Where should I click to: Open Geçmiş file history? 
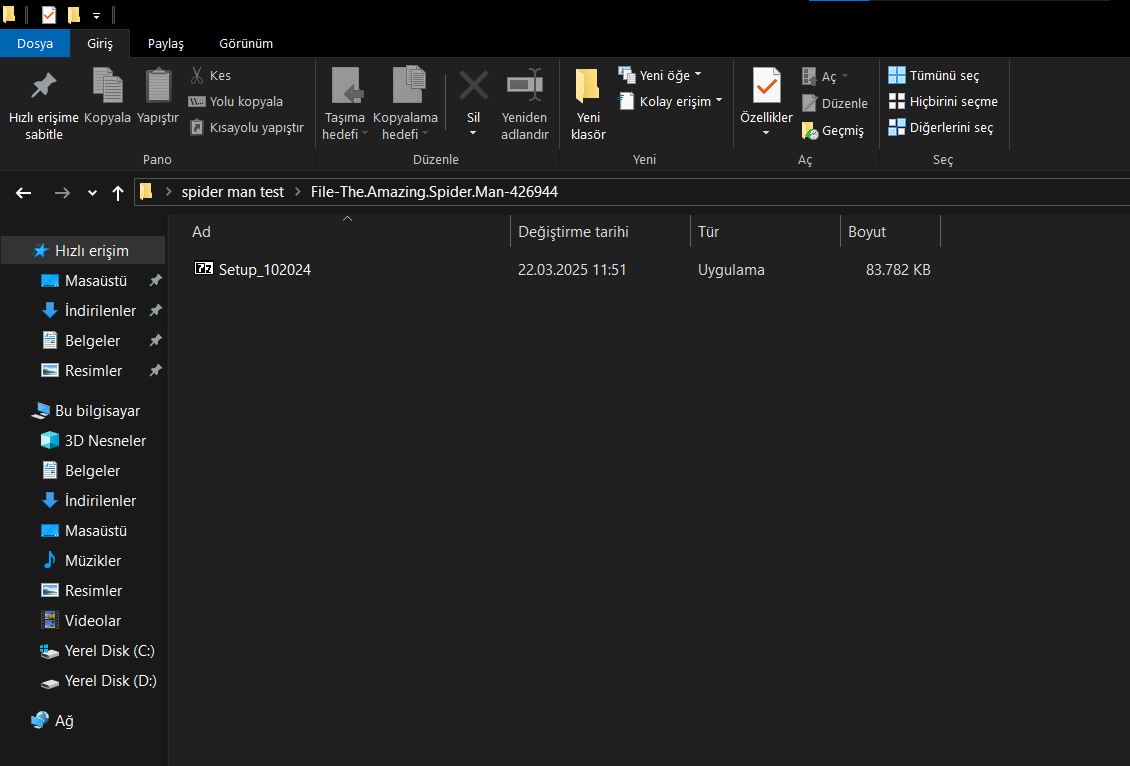pos(832,130)
